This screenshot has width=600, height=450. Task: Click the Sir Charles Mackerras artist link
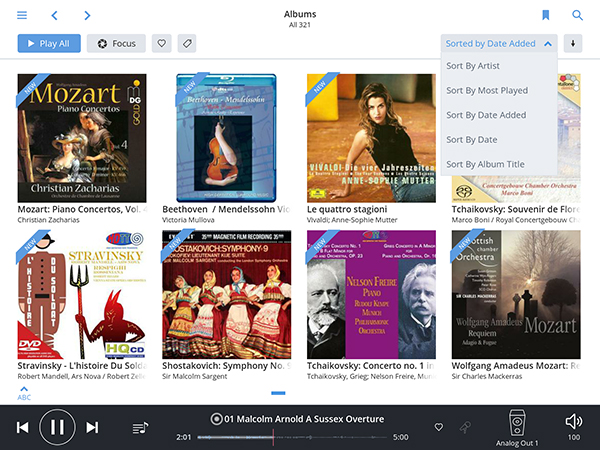click(x=487, y=377)
